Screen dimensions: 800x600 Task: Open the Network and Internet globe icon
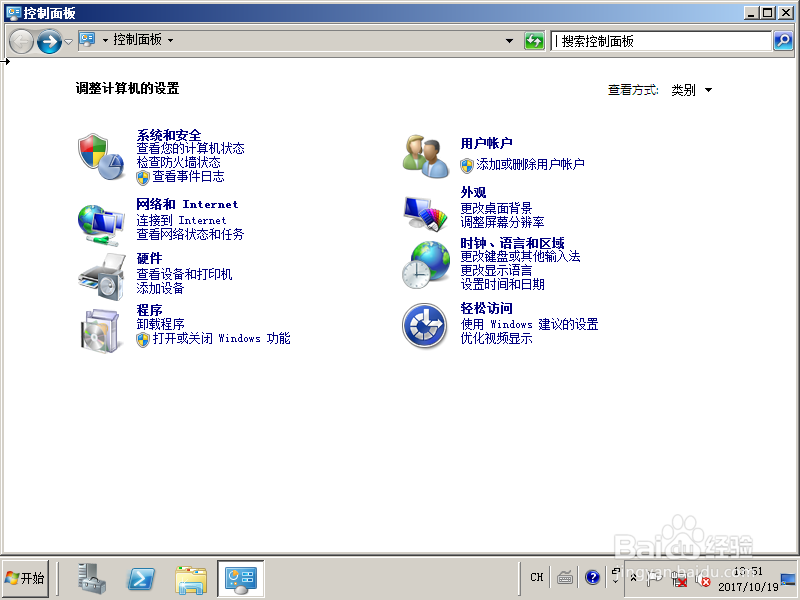(x=101, y=224)
